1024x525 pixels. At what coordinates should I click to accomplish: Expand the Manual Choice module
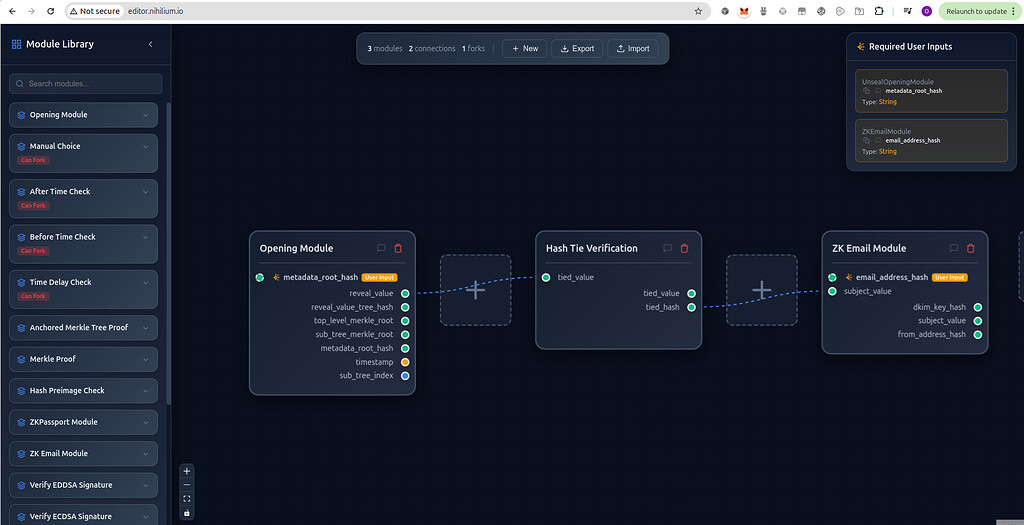coord(146,146)
